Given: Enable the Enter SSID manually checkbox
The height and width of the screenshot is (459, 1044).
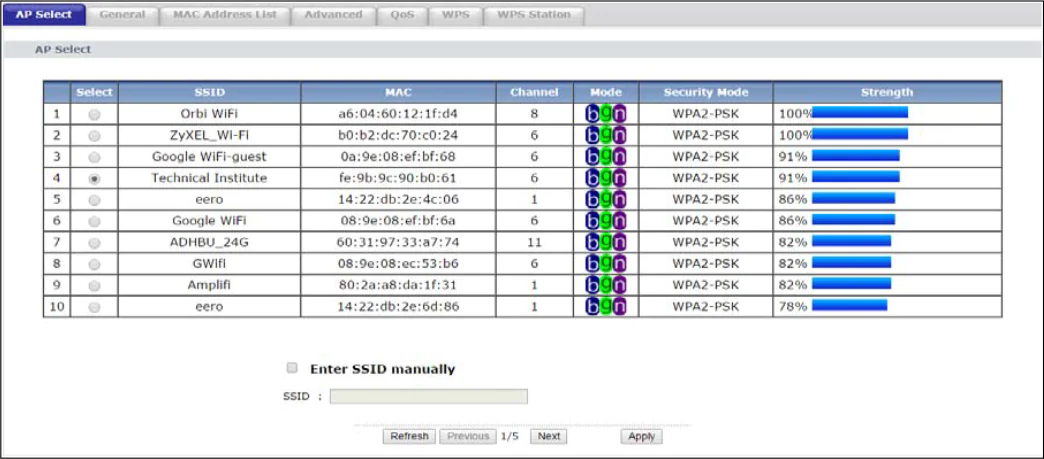Looking at the screenshot, I should tap(292, 368).
